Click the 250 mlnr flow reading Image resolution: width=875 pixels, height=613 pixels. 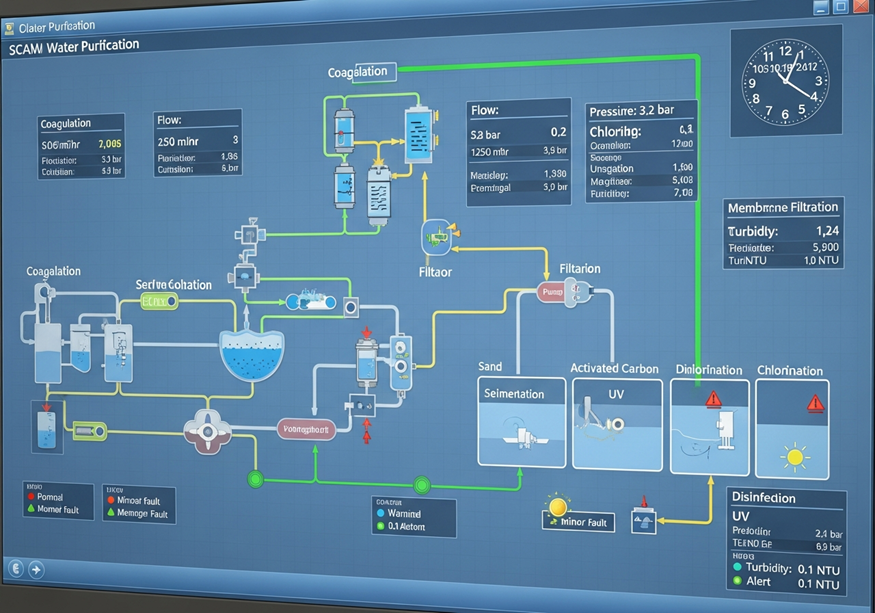[178, 142]
